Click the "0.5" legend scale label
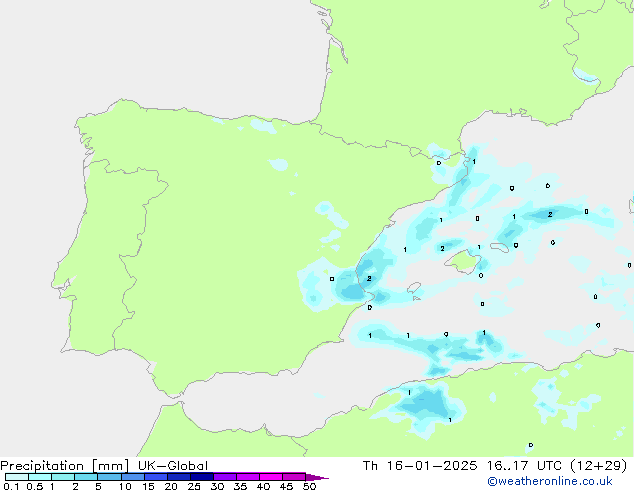The image size is (634, 490). tap(35, 486)
